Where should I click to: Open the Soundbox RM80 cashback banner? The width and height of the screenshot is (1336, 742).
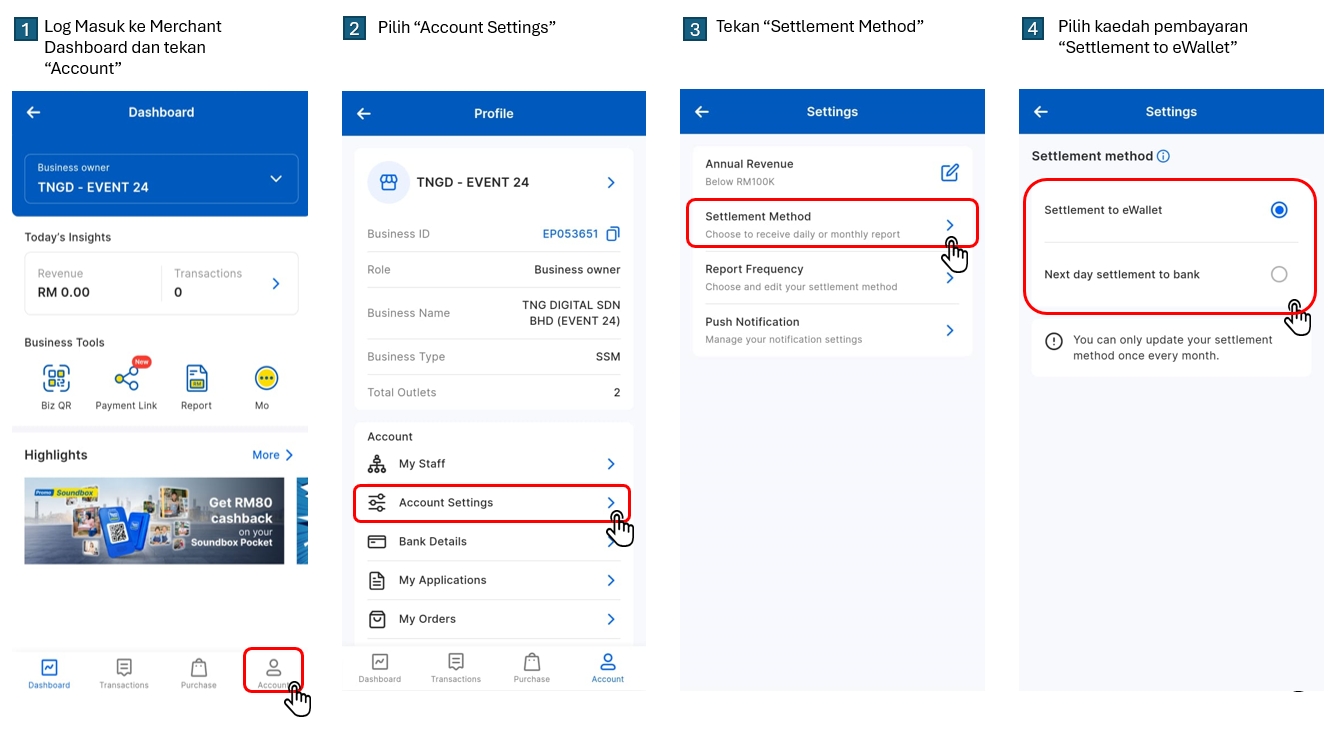[154, 520]
